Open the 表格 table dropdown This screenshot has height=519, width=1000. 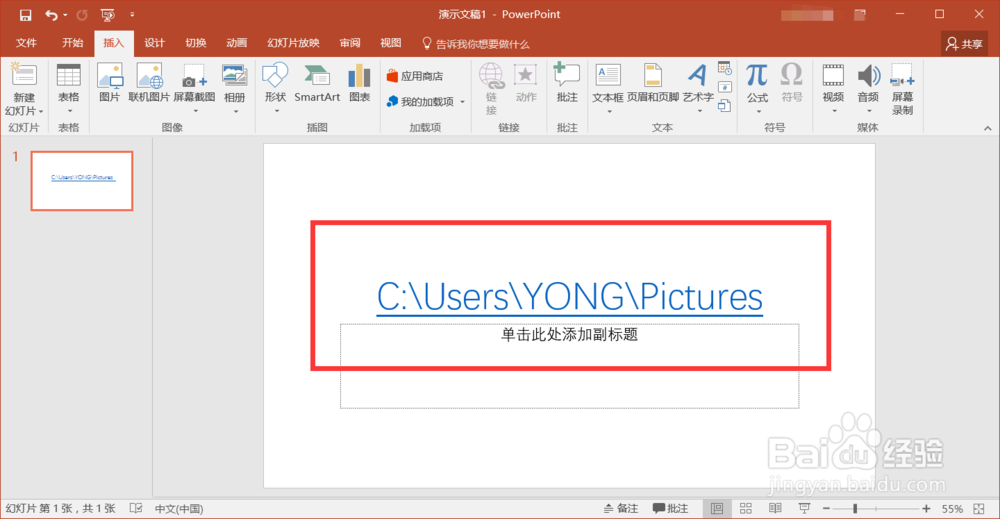click(69, 89)
